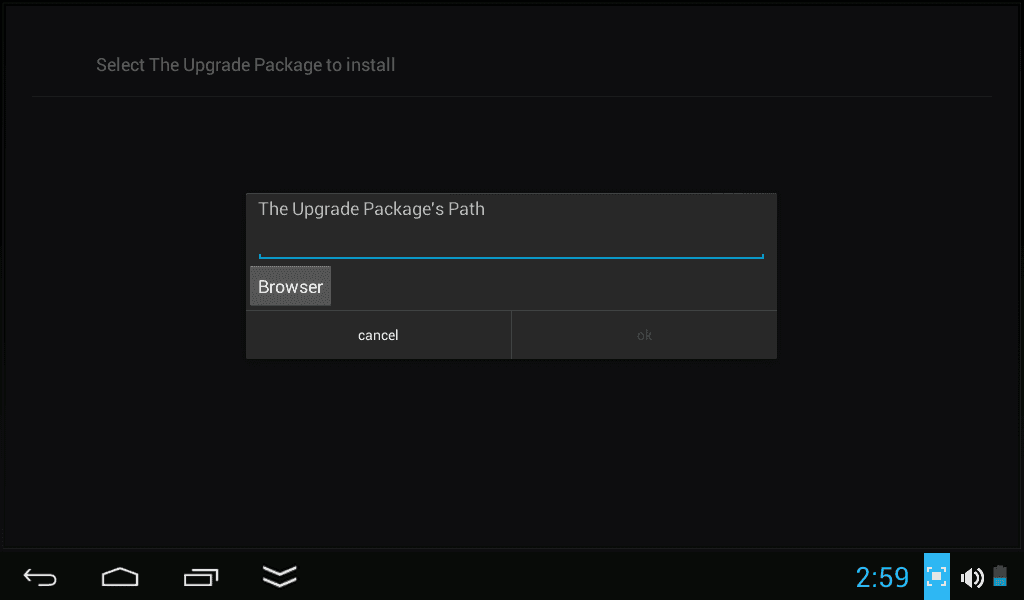Tap the blue underline of the path field
This screenshot has height=600, width=1024.
click(x=511, y=257)
